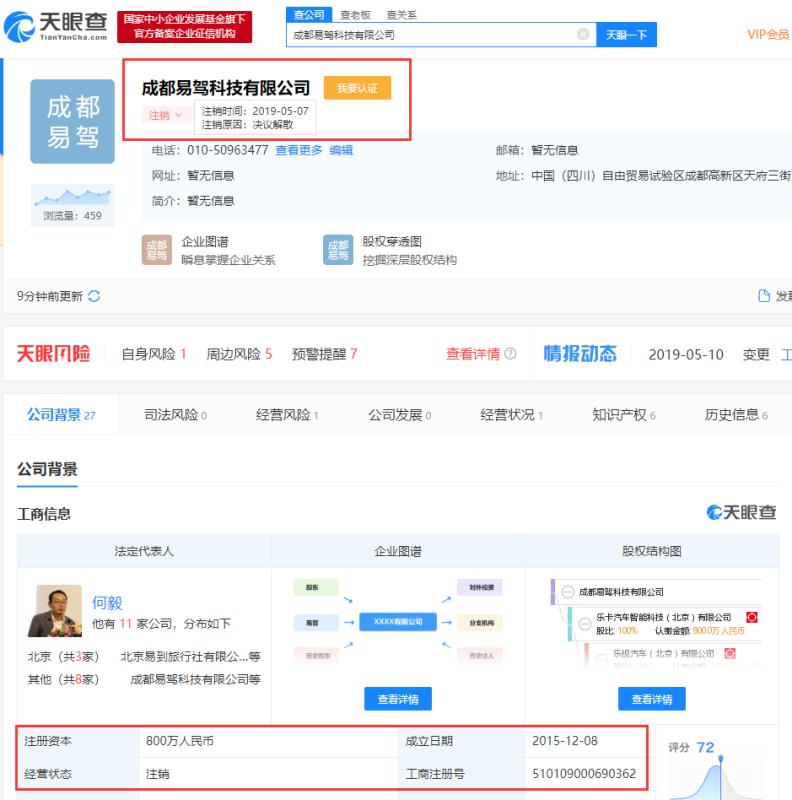
Task: Click the document icon next to 发票
Action: coord(764,296)
